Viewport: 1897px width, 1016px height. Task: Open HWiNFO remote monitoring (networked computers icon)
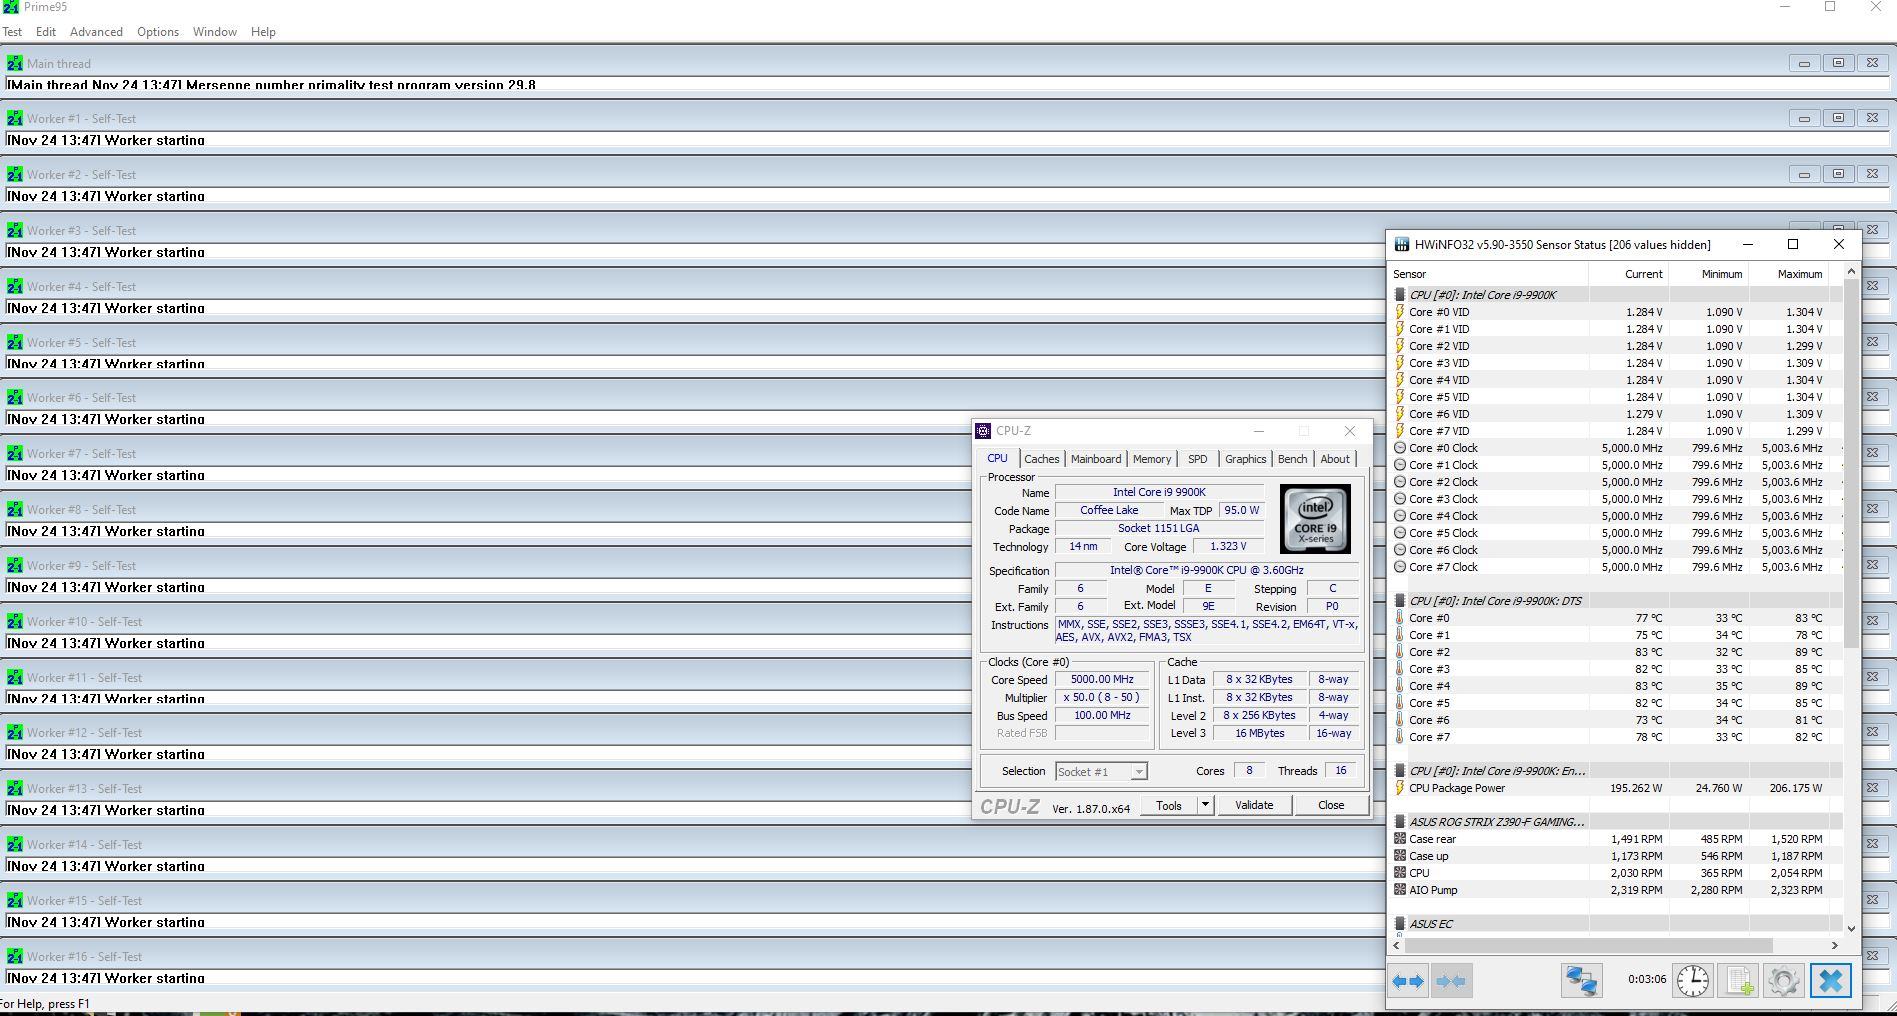click(x=1582, y=981)
